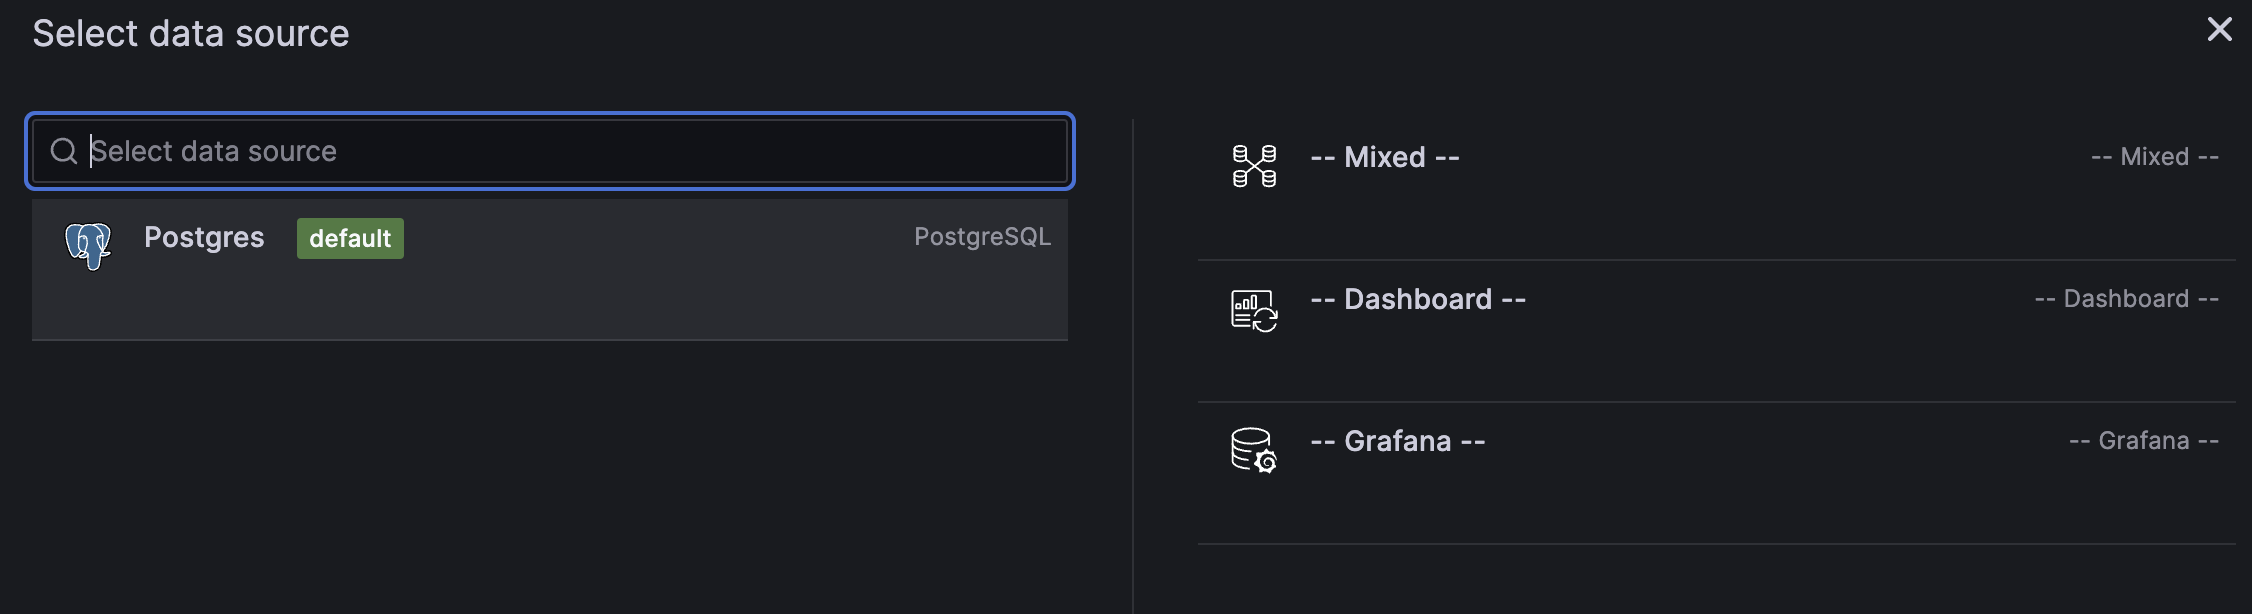The height and width of the screenshot is (614, 2252).
Task: Click the Dashboard data source icon
Action: (x=1254, y=310)
